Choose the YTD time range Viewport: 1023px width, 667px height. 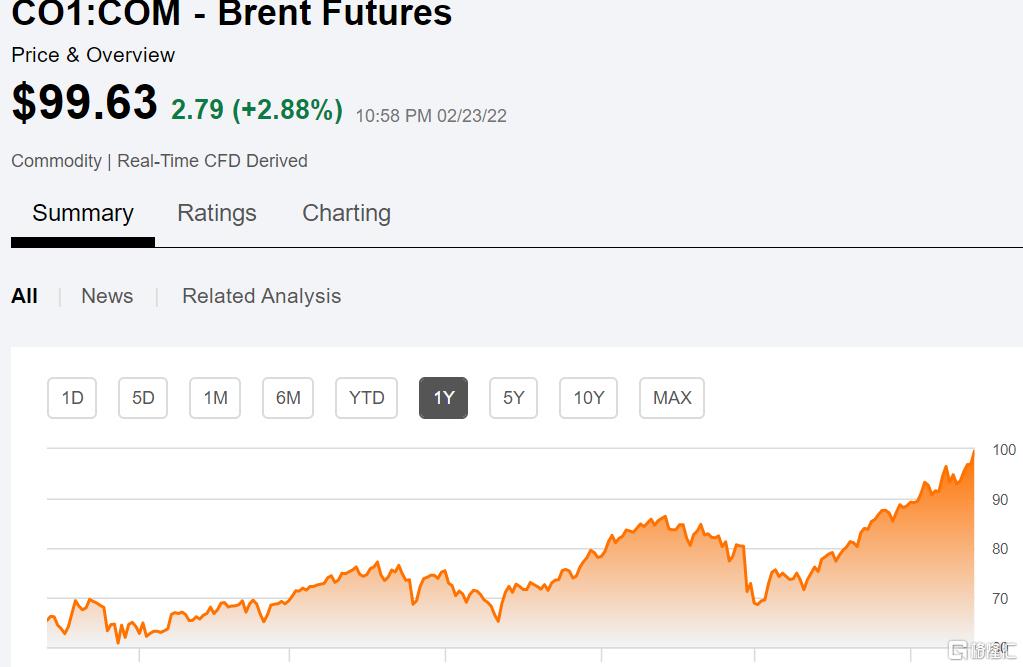(x=366, y=397)
